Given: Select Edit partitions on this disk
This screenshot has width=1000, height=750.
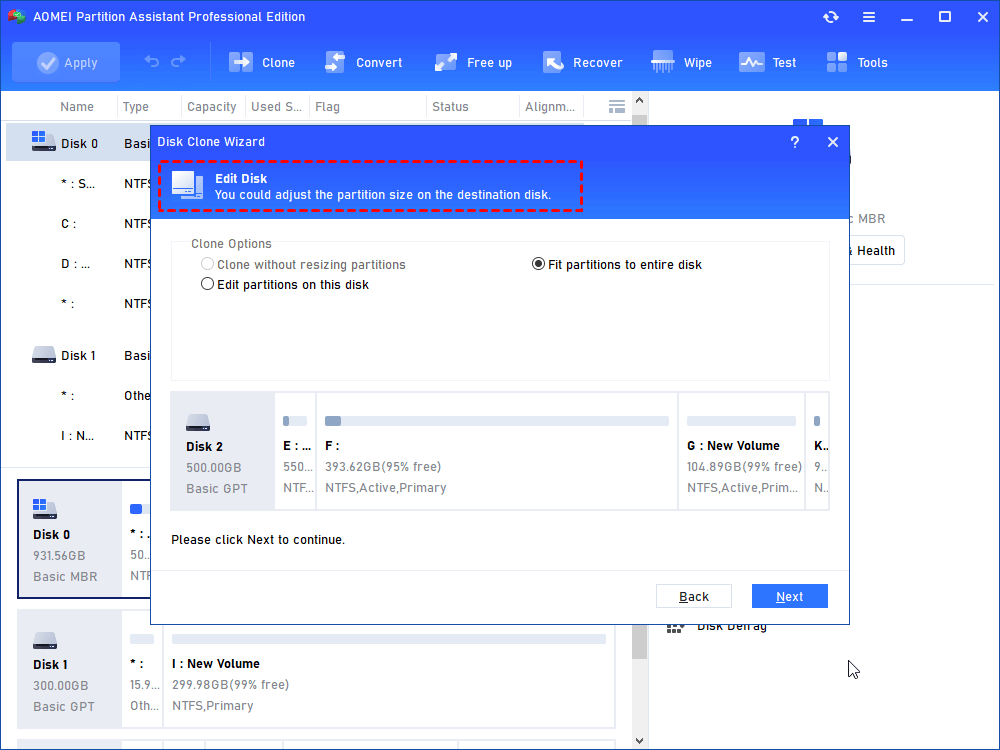Looking at the screenshot, I should [284, 284].
